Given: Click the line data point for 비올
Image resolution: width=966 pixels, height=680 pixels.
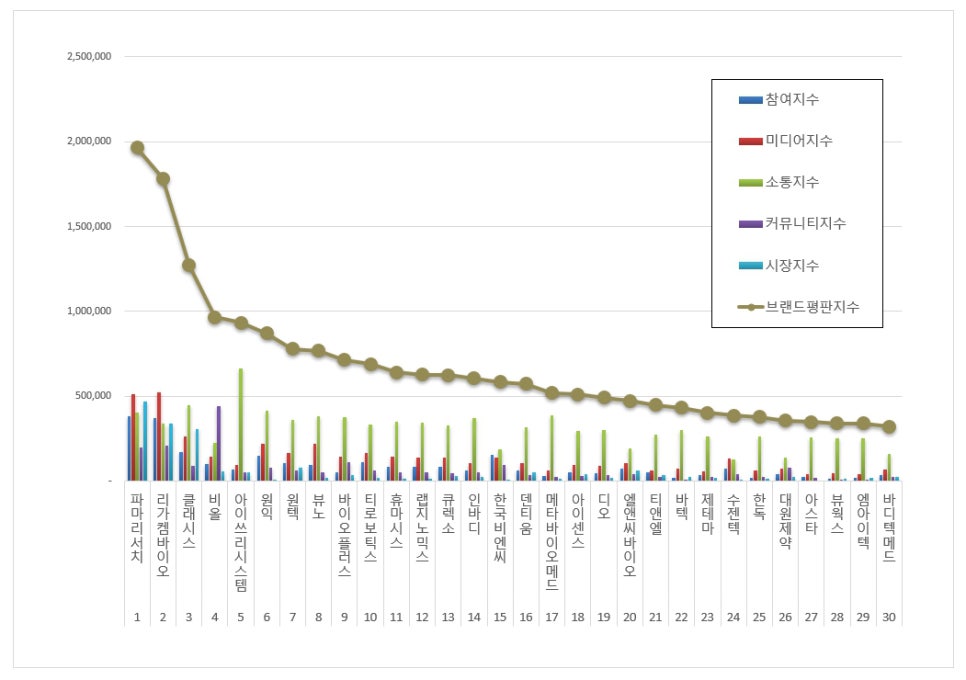Looking at the screenshot, I should (x=214, y=317).
